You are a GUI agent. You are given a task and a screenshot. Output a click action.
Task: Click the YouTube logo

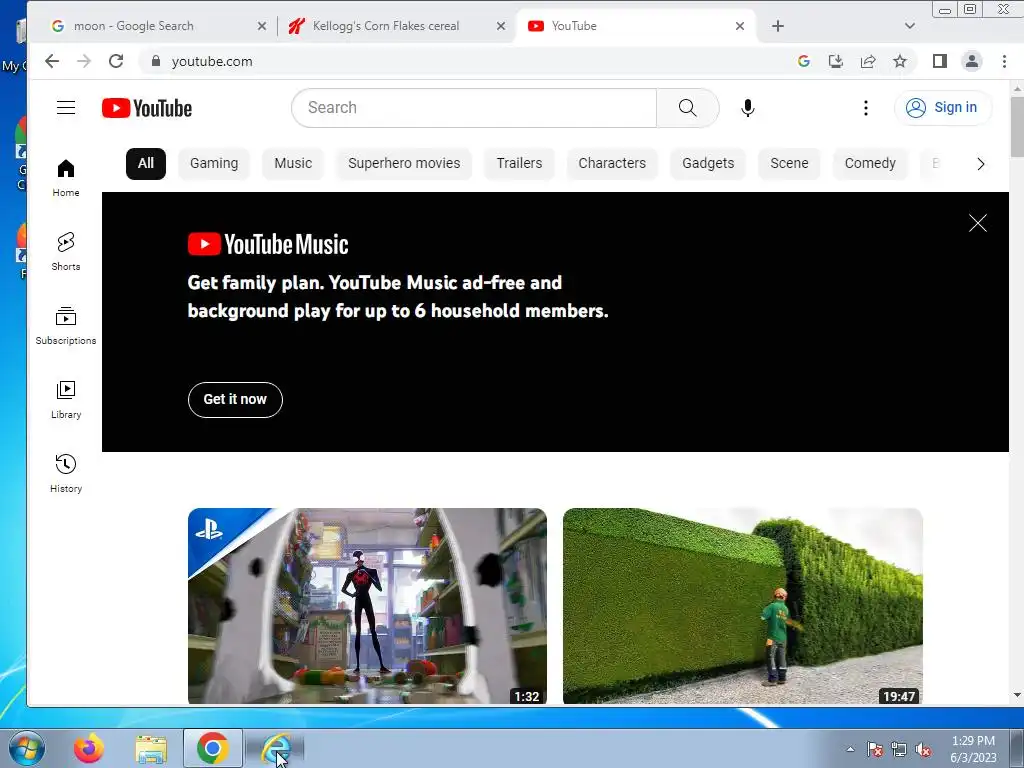[x=147, y=108]
